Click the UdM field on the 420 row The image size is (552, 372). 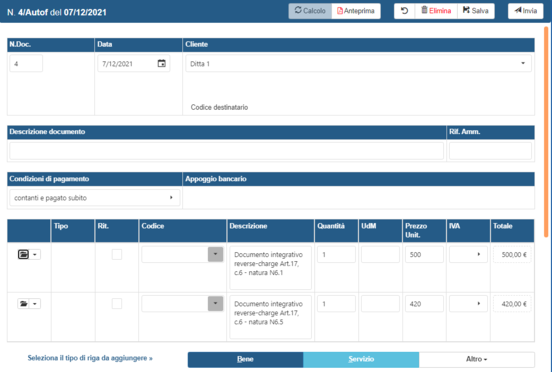(380, 303)
